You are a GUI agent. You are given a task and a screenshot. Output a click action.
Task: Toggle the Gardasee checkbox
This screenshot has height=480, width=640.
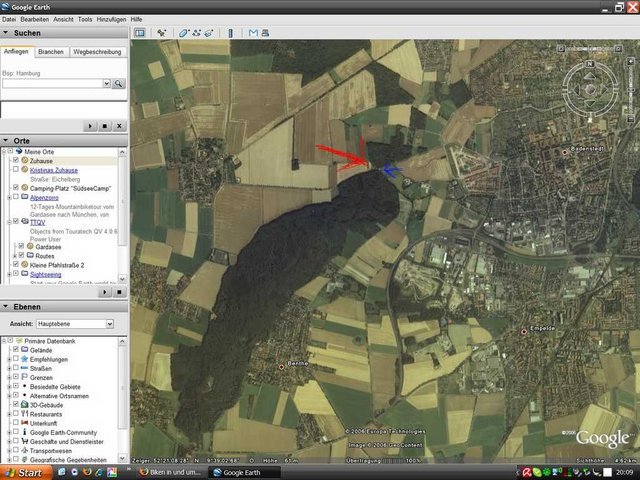pyautogui.click(x=21, y=246)
